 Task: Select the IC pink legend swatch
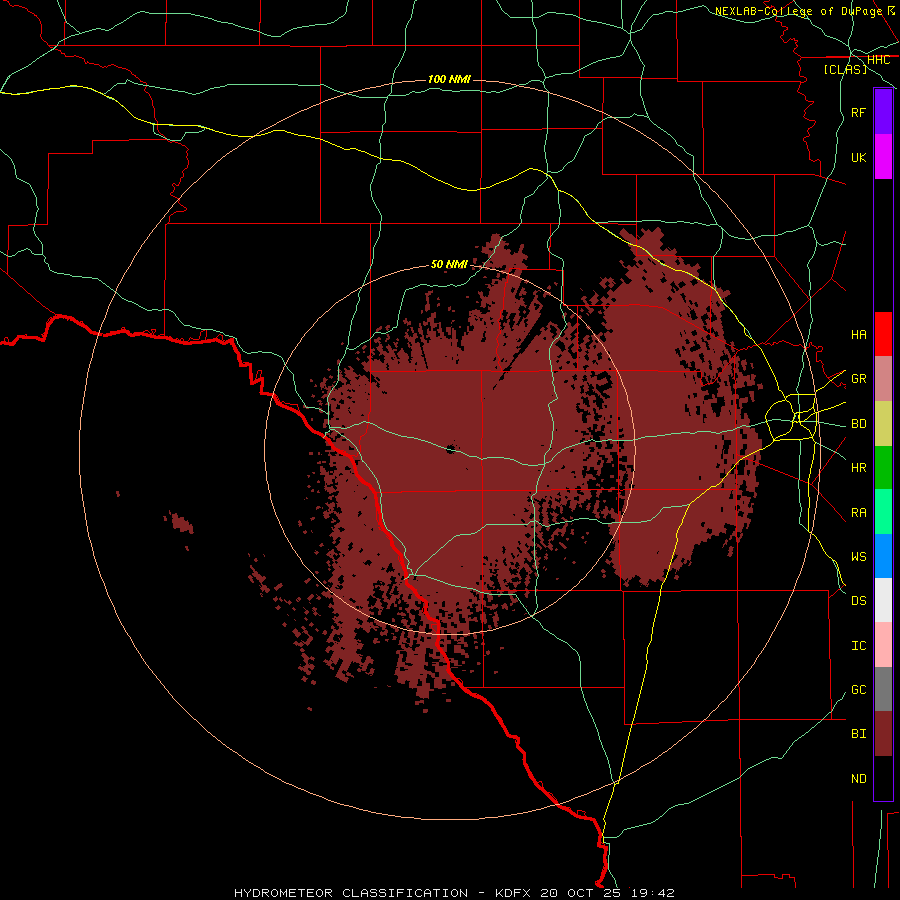point(883,645)
